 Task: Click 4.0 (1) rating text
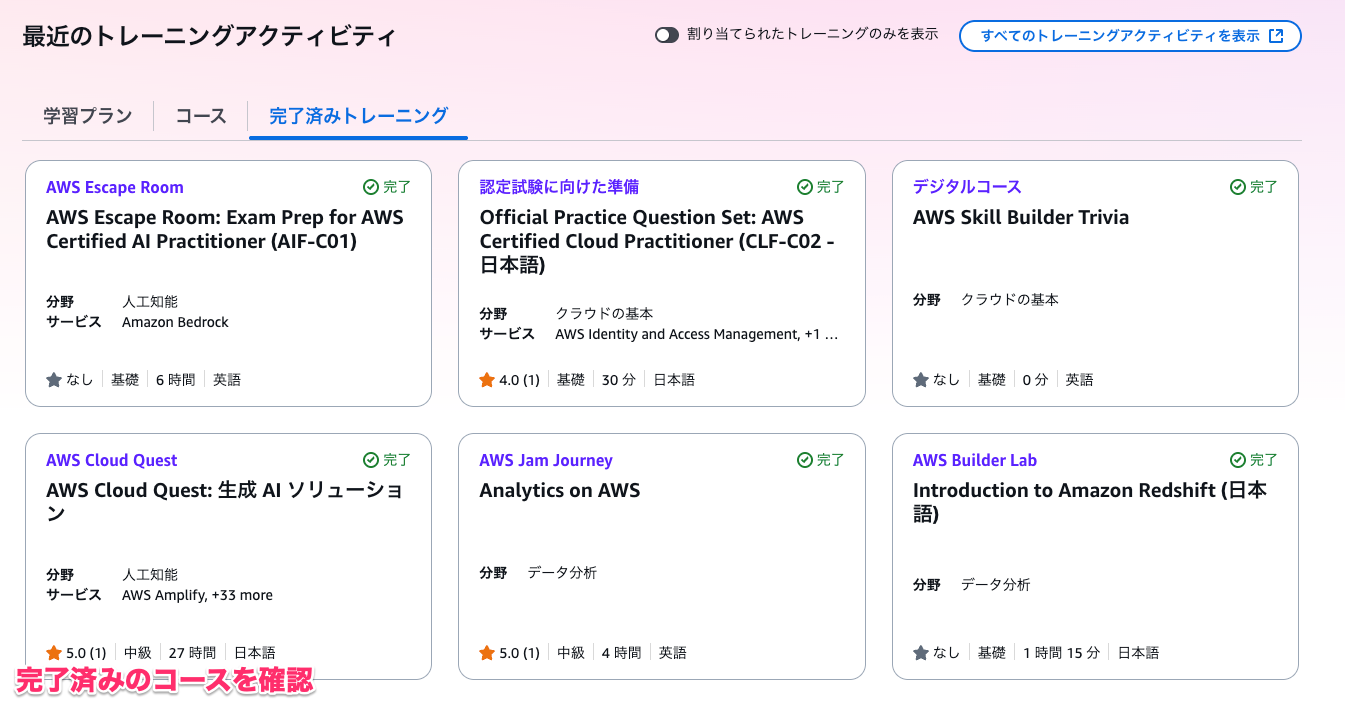click(519, 379)
